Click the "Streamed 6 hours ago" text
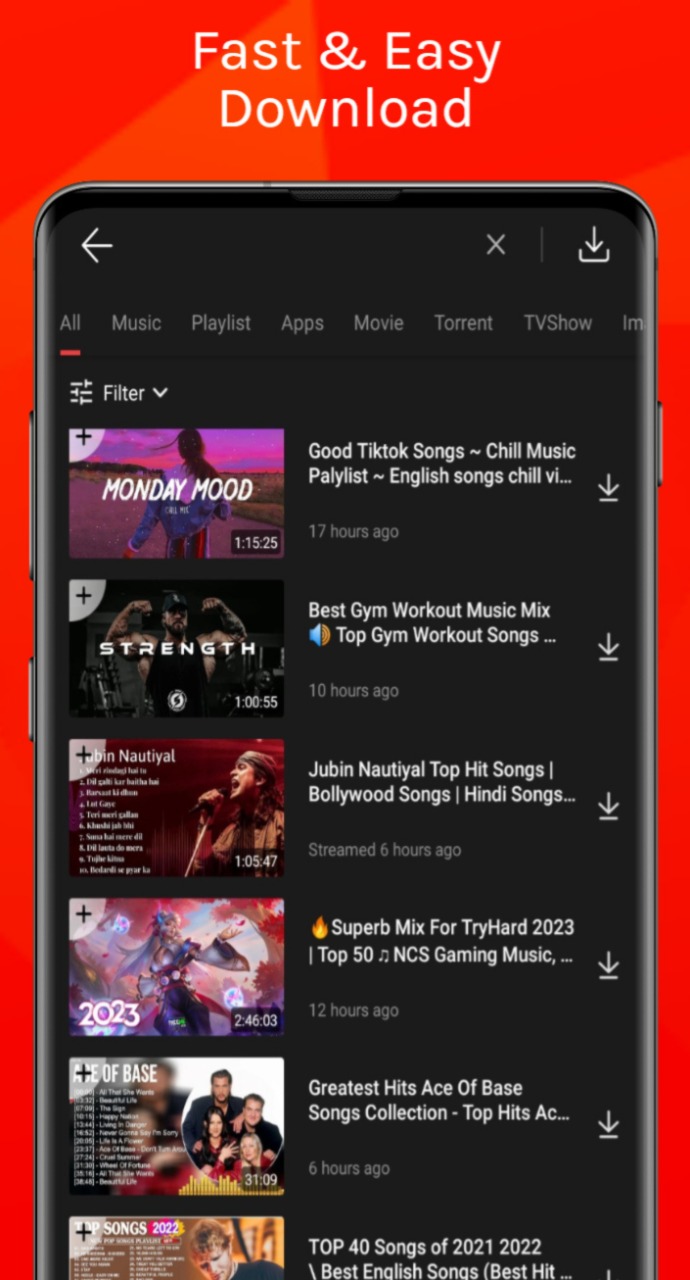This screenshot has height=1280, width=690. (385, 849)
